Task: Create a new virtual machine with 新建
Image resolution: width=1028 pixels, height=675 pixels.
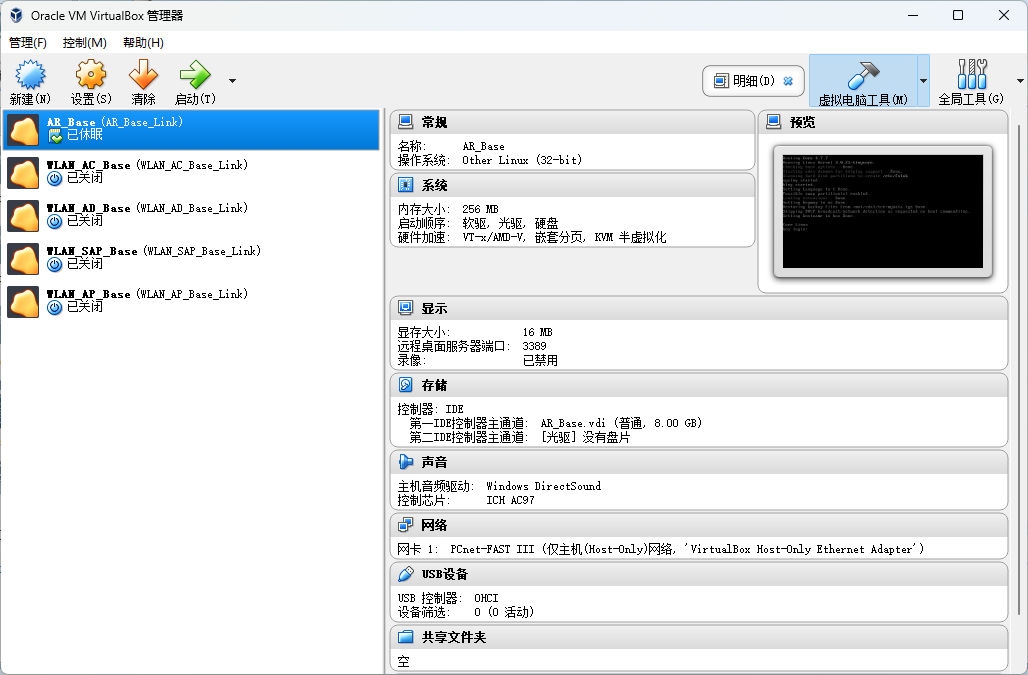Action: pyautogui.click(x=31, y=80)
